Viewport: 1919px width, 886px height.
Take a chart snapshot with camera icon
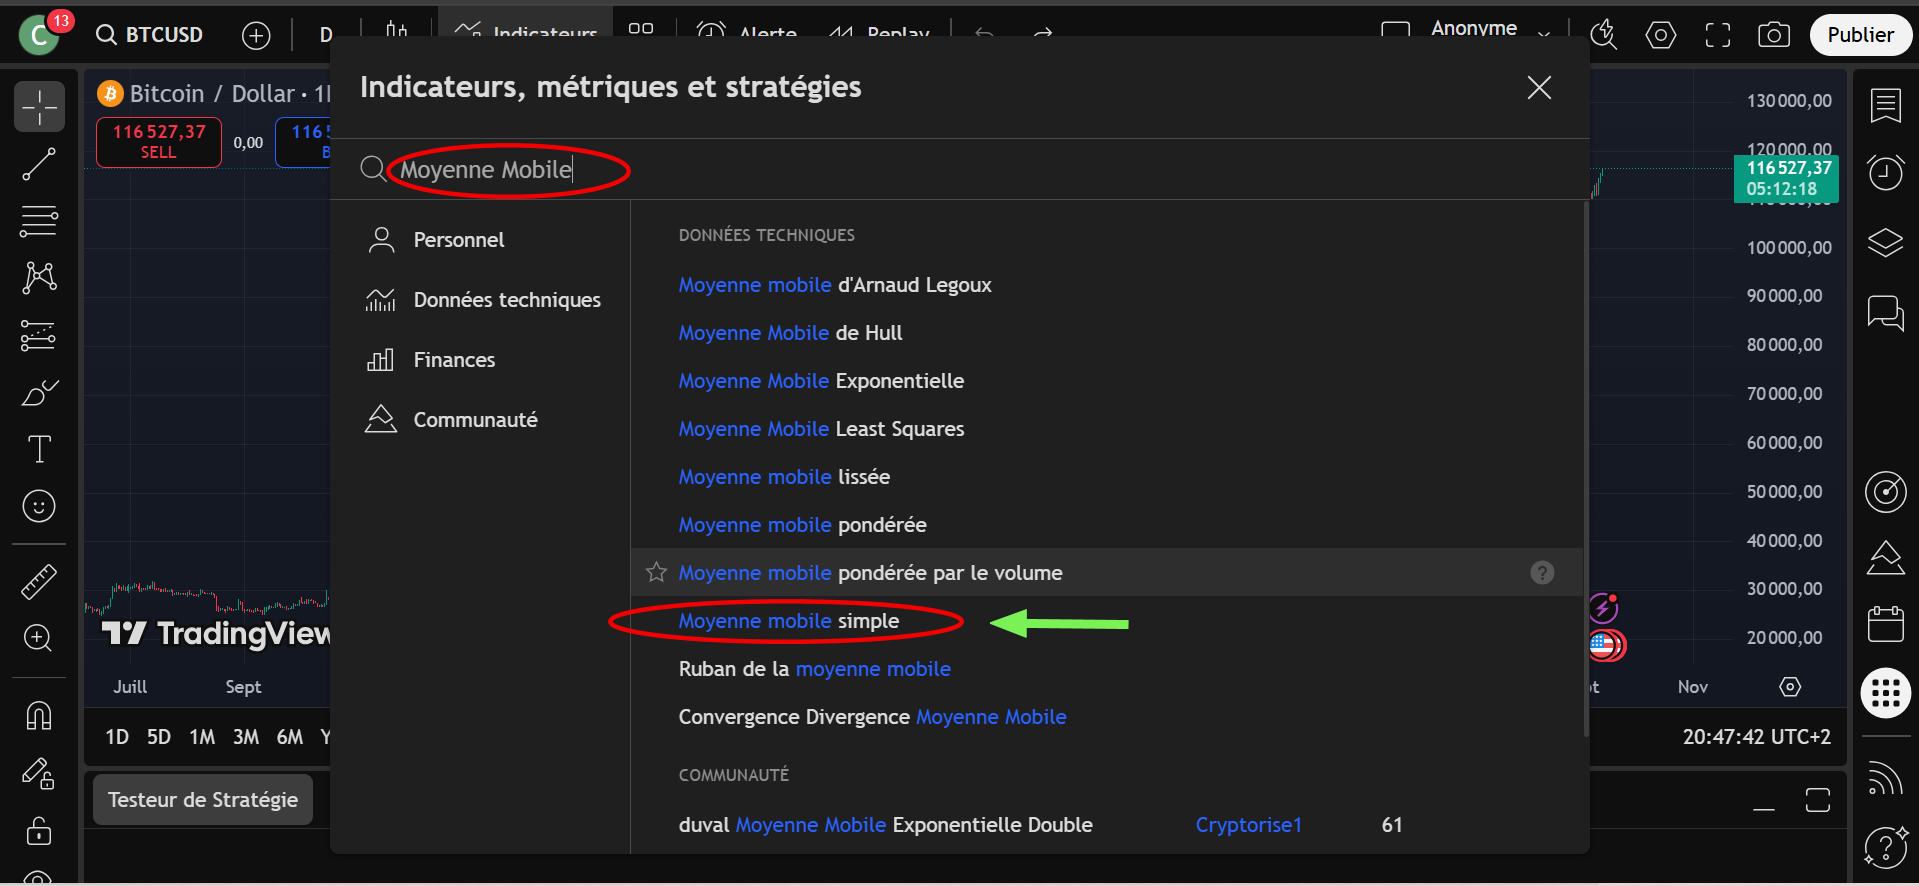pyautogui.click(x=1773, y=35)
